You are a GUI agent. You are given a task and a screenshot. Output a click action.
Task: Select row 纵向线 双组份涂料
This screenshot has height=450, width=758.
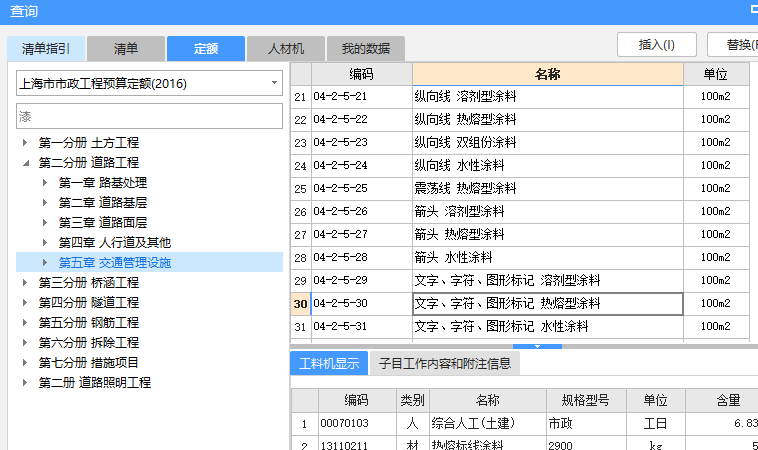click(x=548, y=143)
